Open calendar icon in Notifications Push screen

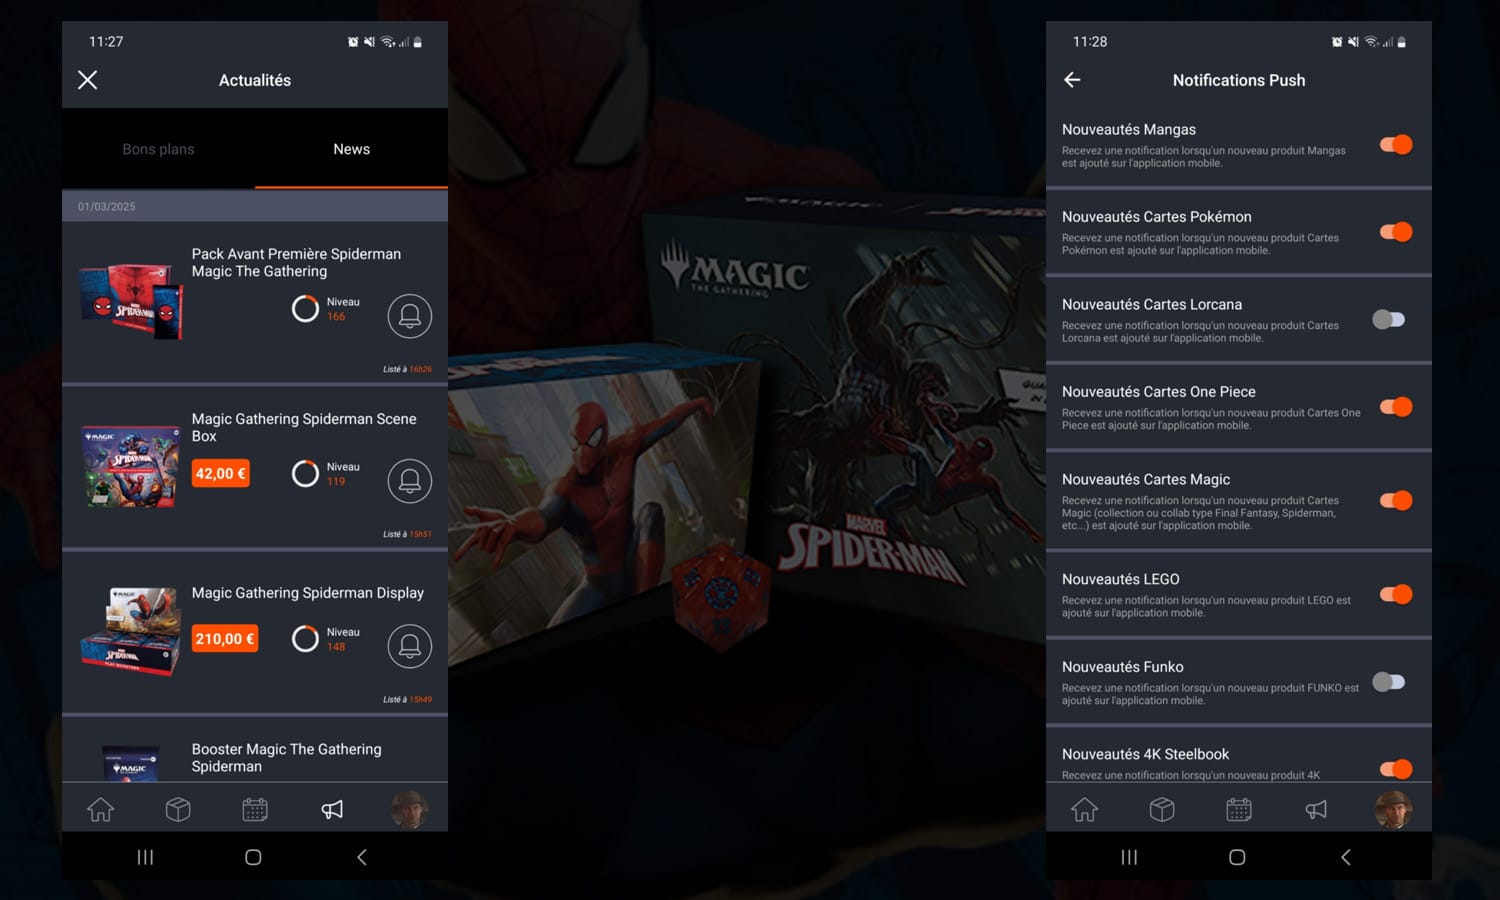1239,809
